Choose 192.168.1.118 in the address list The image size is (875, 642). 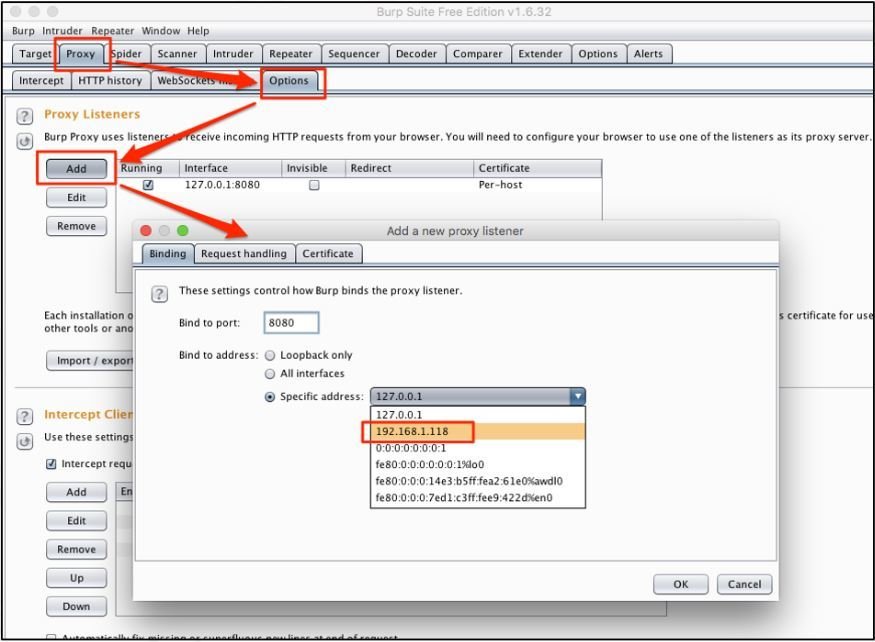coord(478,432)
